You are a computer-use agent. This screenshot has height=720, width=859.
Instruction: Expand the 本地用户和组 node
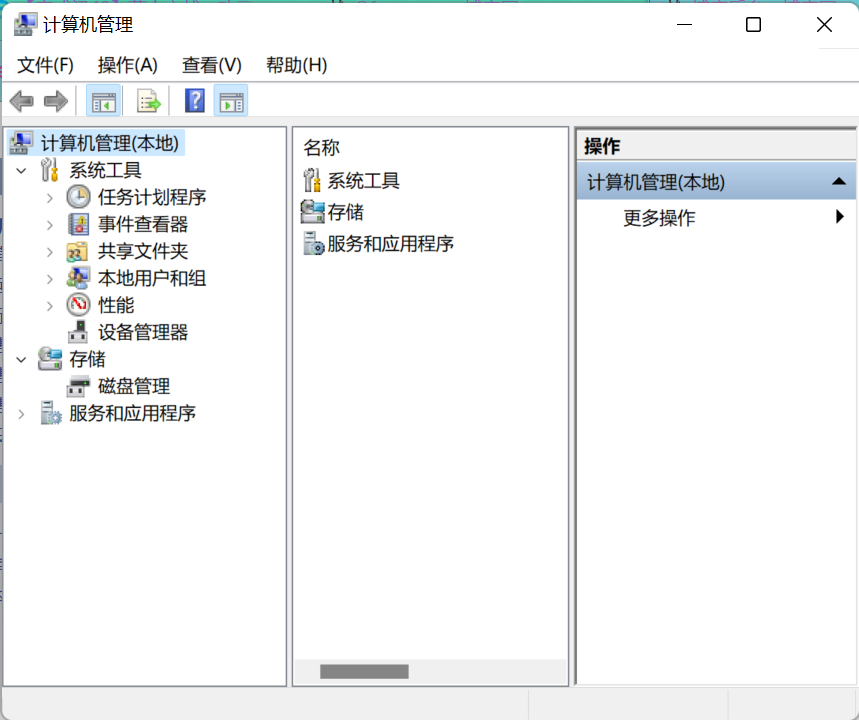click(50, 279)
